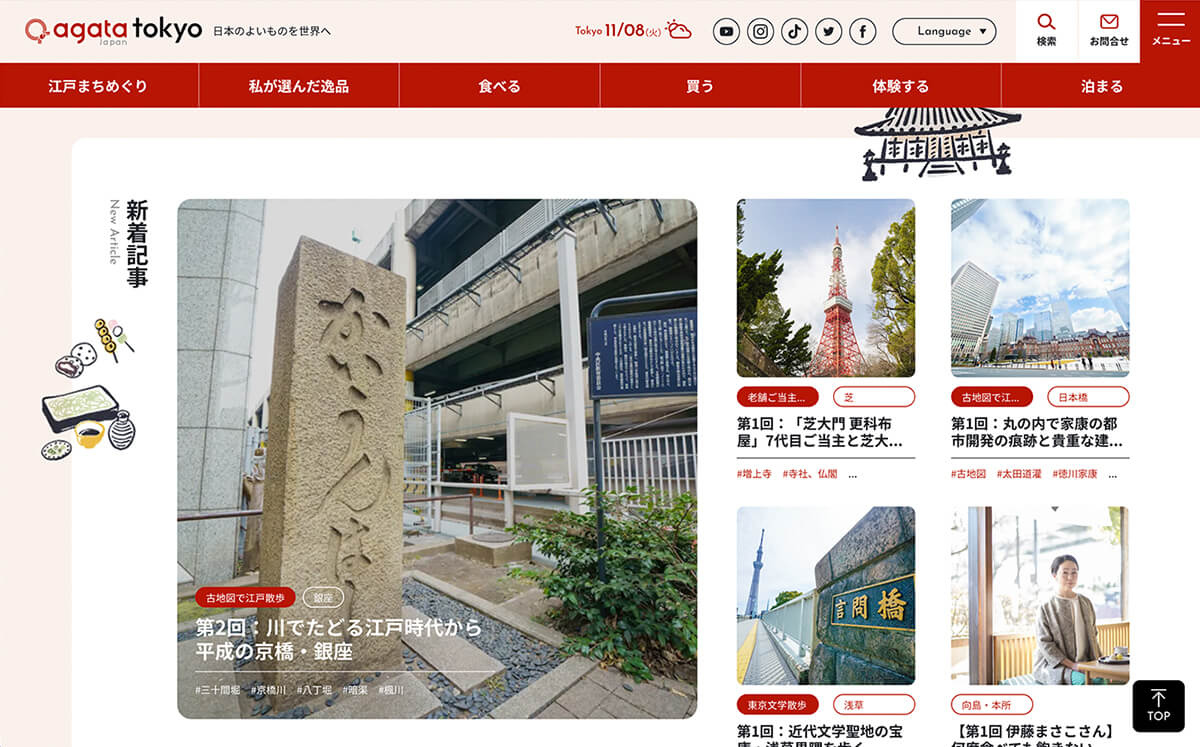Open the Twitter social icon
The height and width of the screenshot is (747, 1200).
click(x=828, y=32)
